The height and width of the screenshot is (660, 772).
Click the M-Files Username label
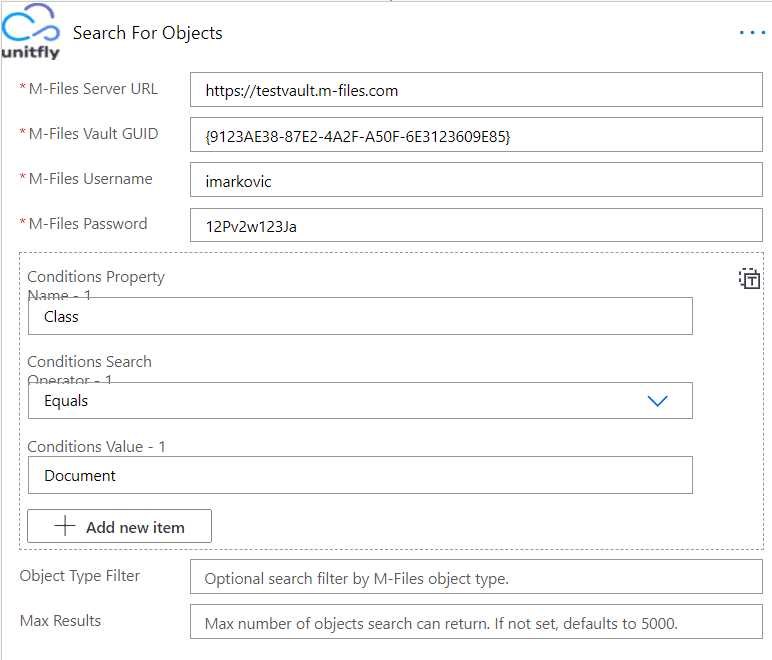pyautogui.click(x=91, y=179)
